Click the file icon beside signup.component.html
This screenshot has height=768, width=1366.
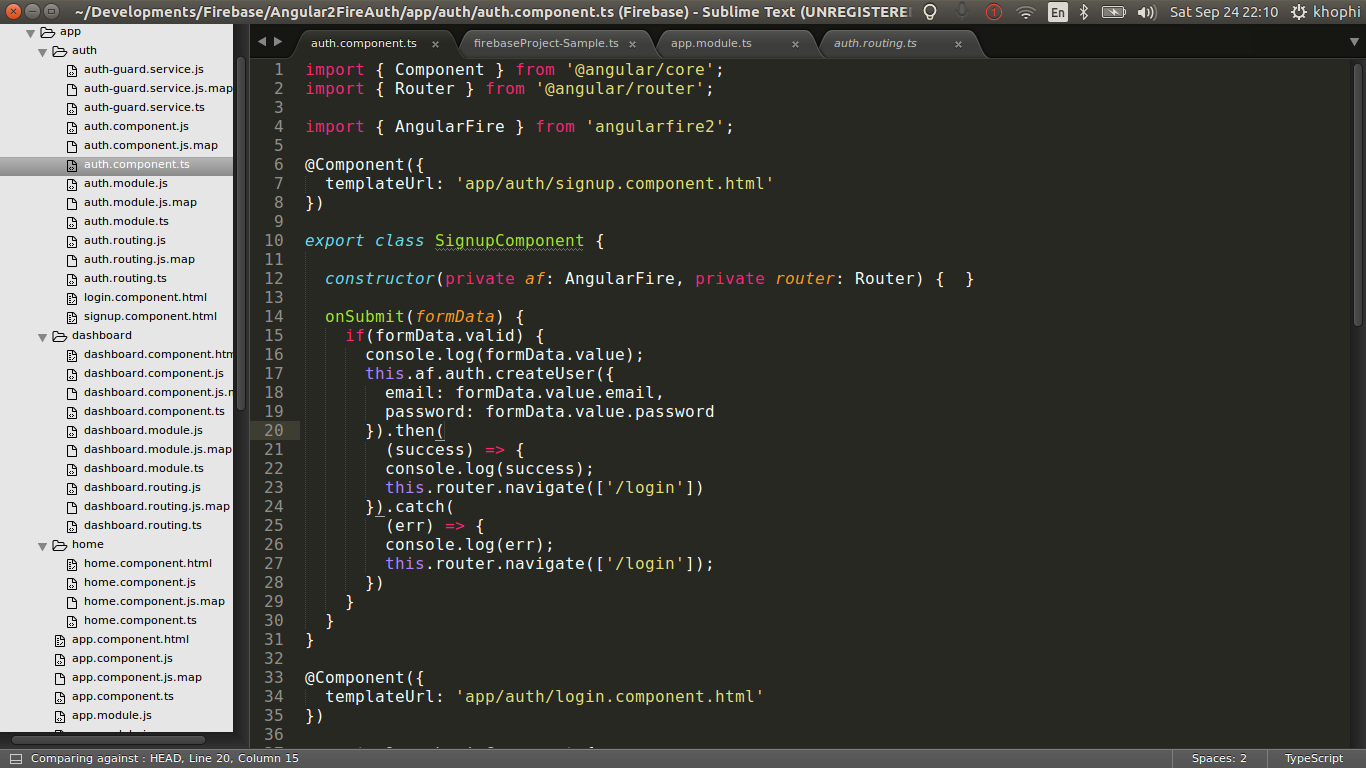pos(71,316)
